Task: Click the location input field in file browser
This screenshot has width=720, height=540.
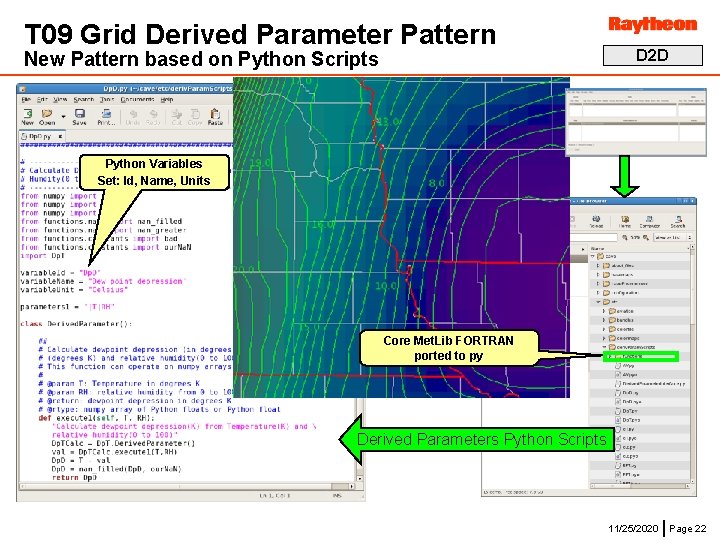Action: click(x=594, y=237)
